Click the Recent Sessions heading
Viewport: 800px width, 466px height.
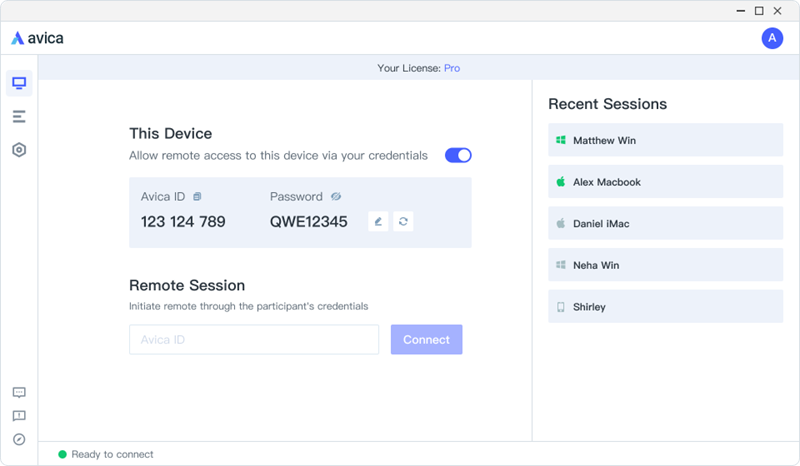point(608,104)
